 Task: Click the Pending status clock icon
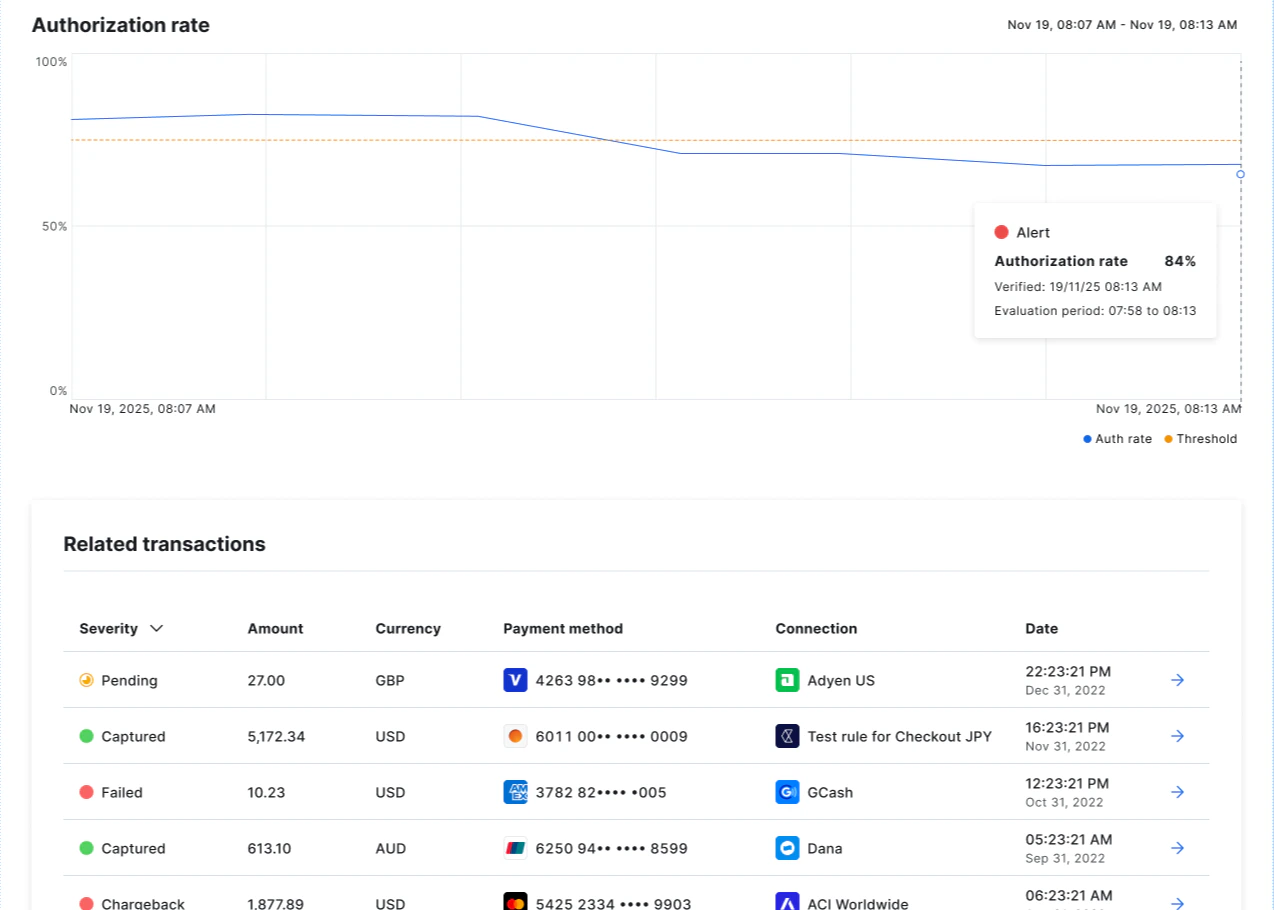coord(88,680)
